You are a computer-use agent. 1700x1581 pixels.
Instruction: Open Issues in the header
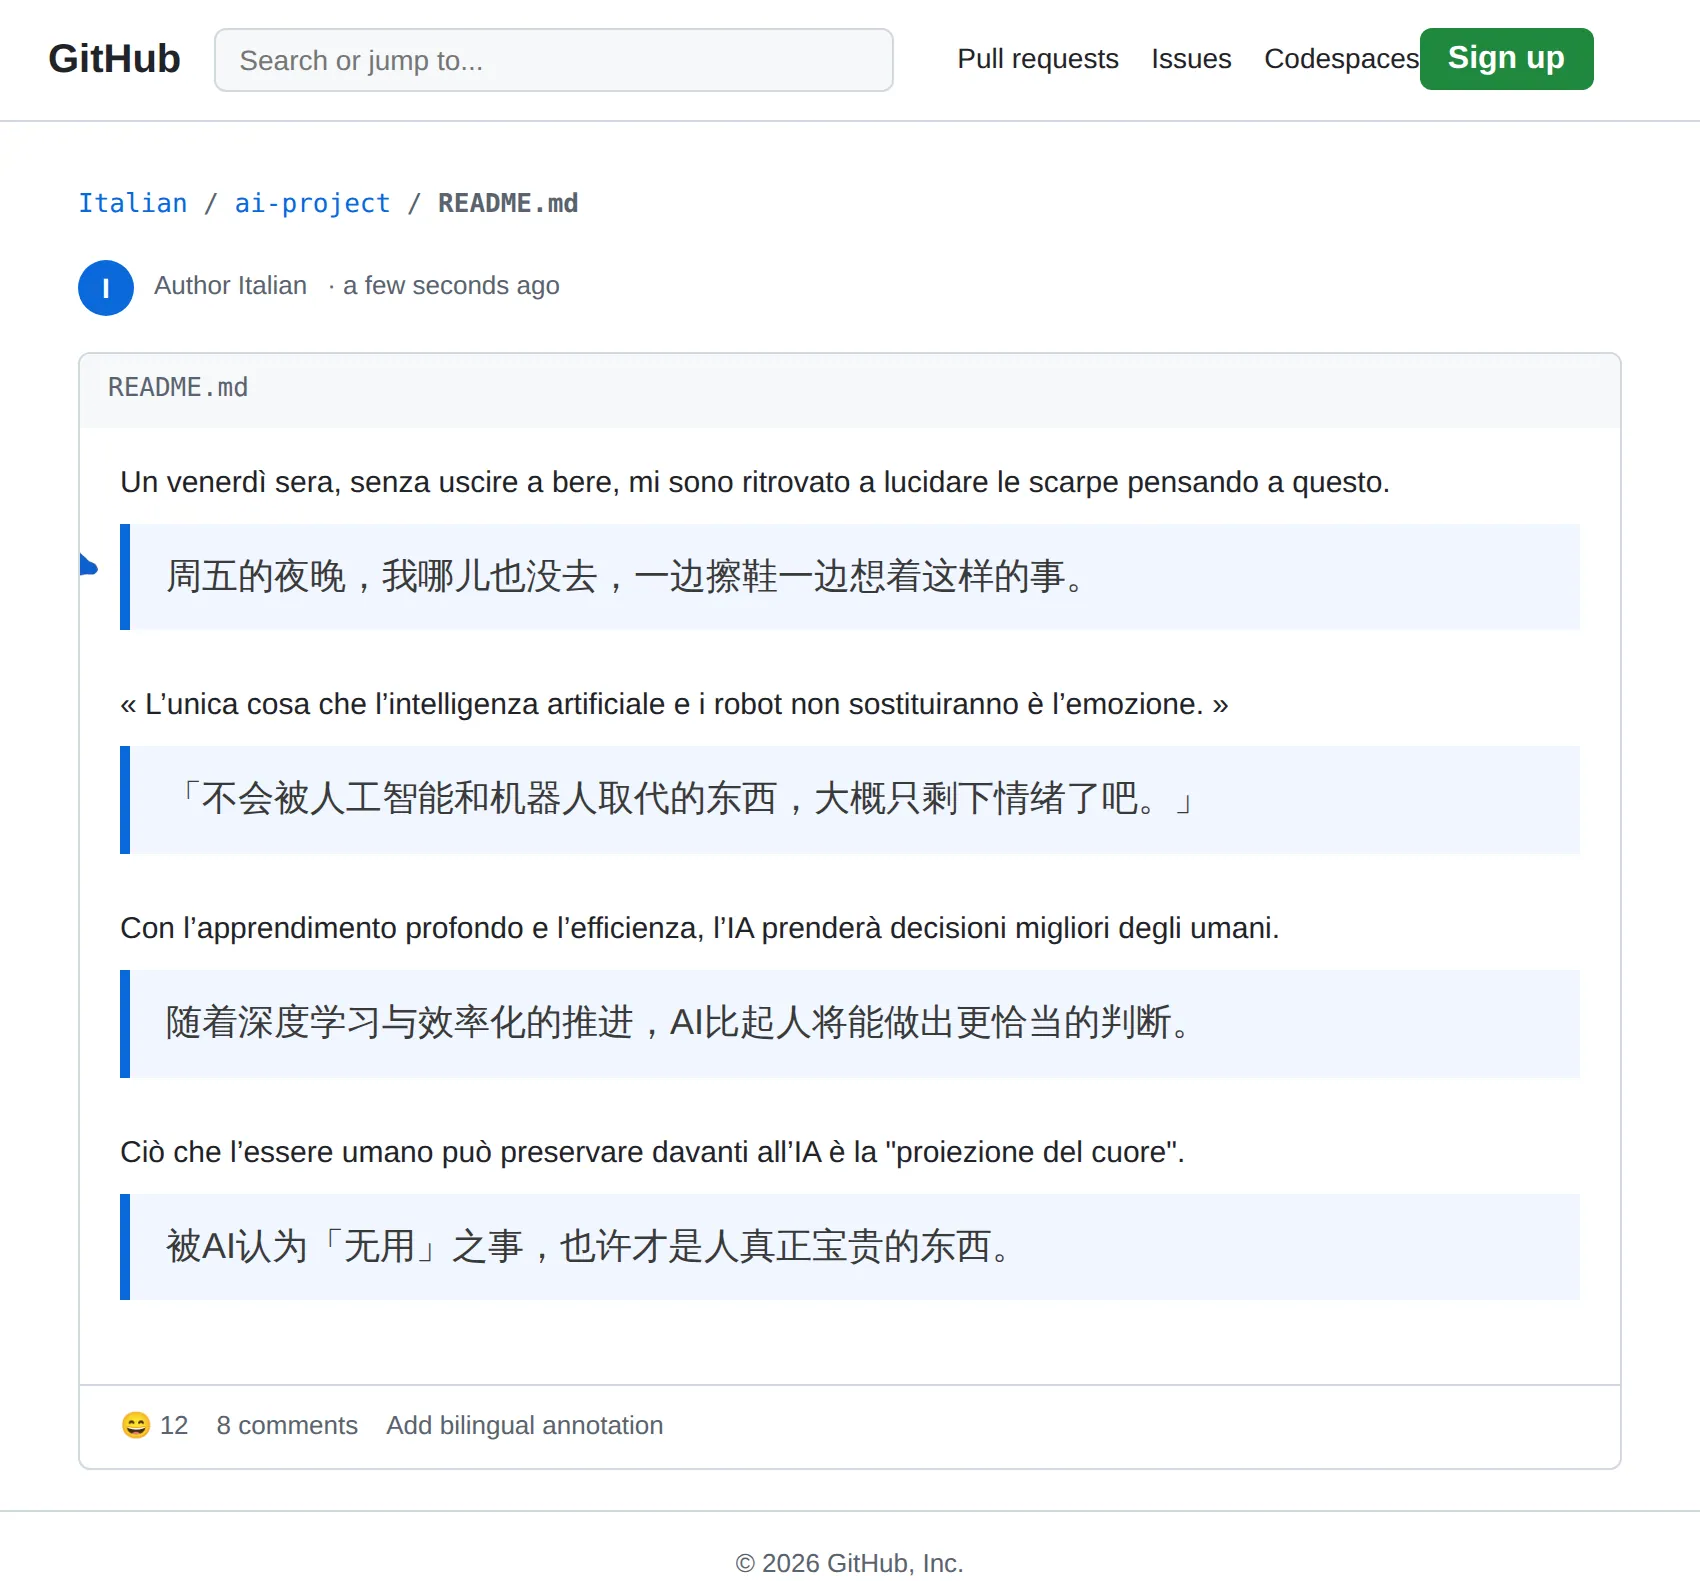click(1191, 59)
